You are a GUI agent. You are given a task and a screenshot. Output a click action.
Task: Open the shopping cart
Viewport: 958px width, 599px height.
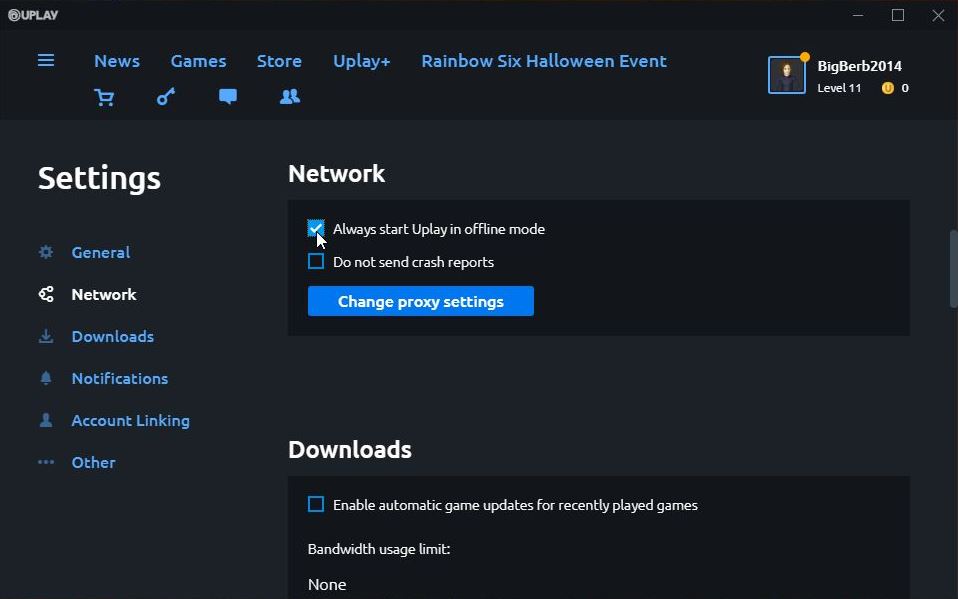click(x=104, y=97)
